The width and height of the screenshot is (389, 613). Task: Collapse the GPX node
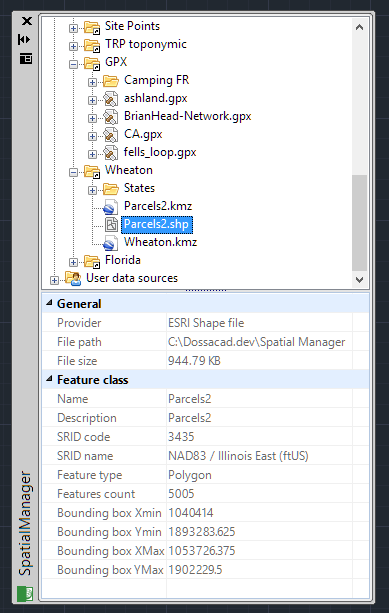pos(73,64)
